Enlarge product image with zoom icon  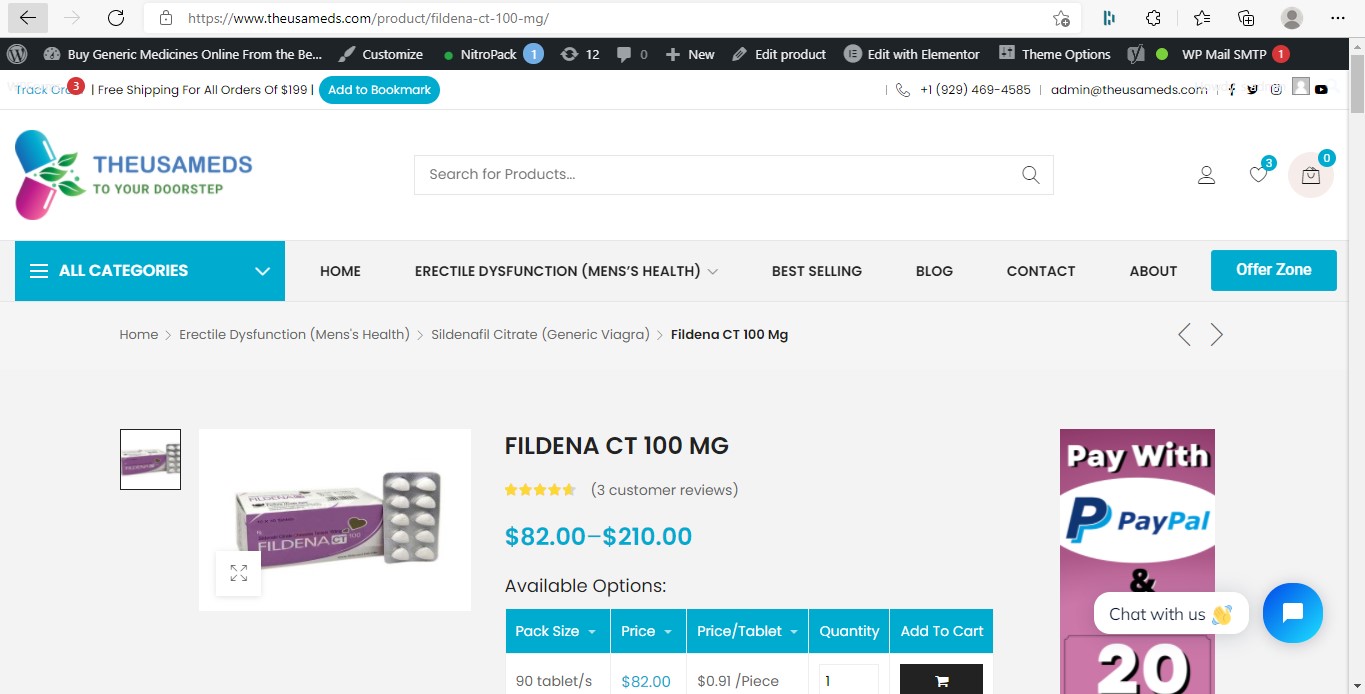[x=238, y=573]
